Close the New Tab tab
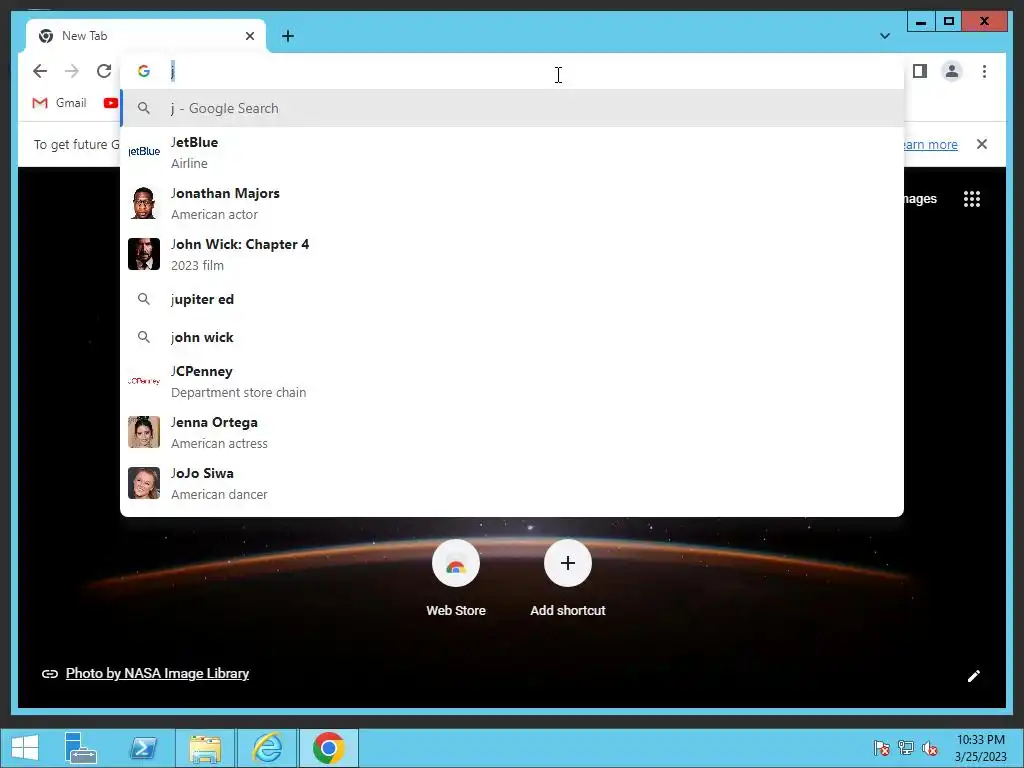1024x768 pixels. tap(249, 36)
